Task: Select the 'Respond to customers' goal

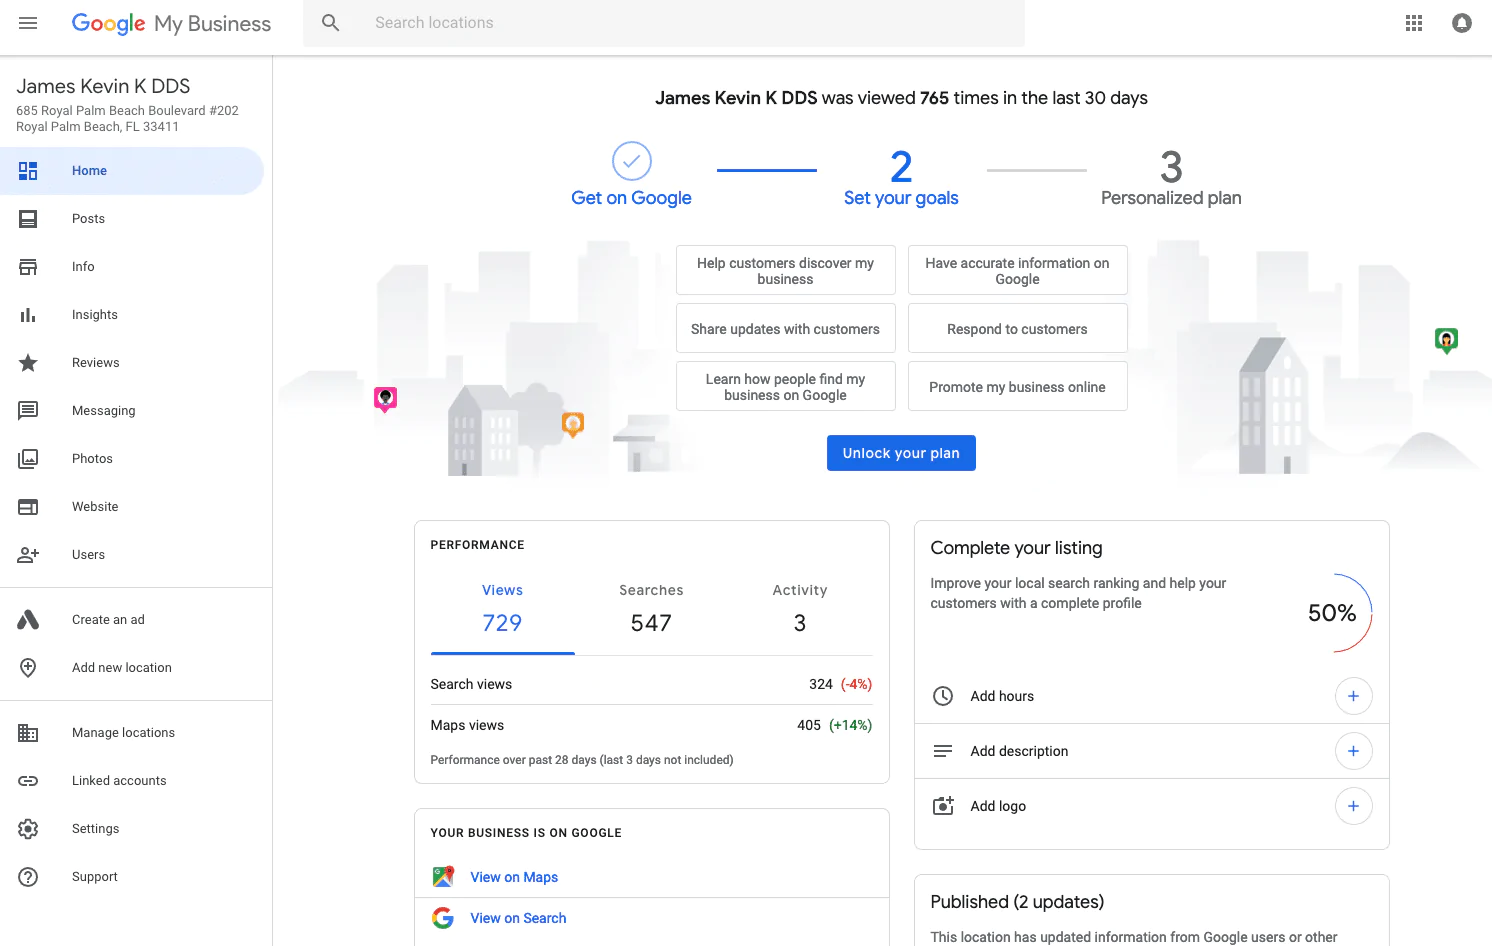Action: pyautogui.click(x=1017, y=329)
